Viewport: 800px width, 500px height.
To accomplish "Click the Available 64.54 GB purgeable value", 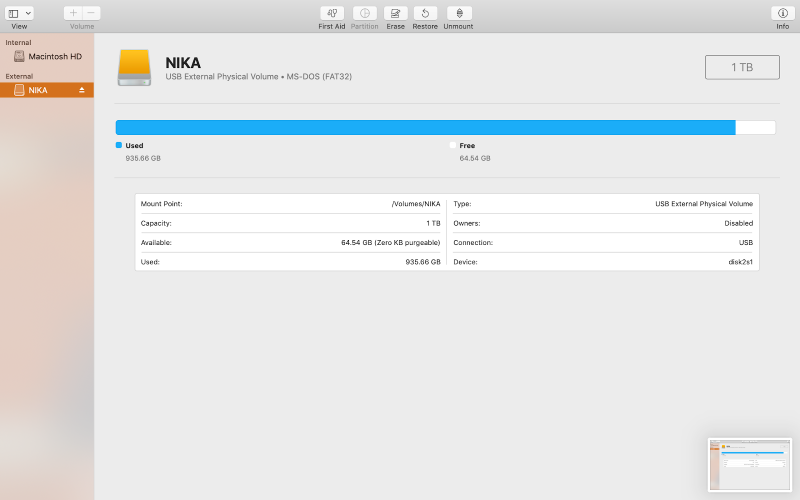I will pos(391,243).
